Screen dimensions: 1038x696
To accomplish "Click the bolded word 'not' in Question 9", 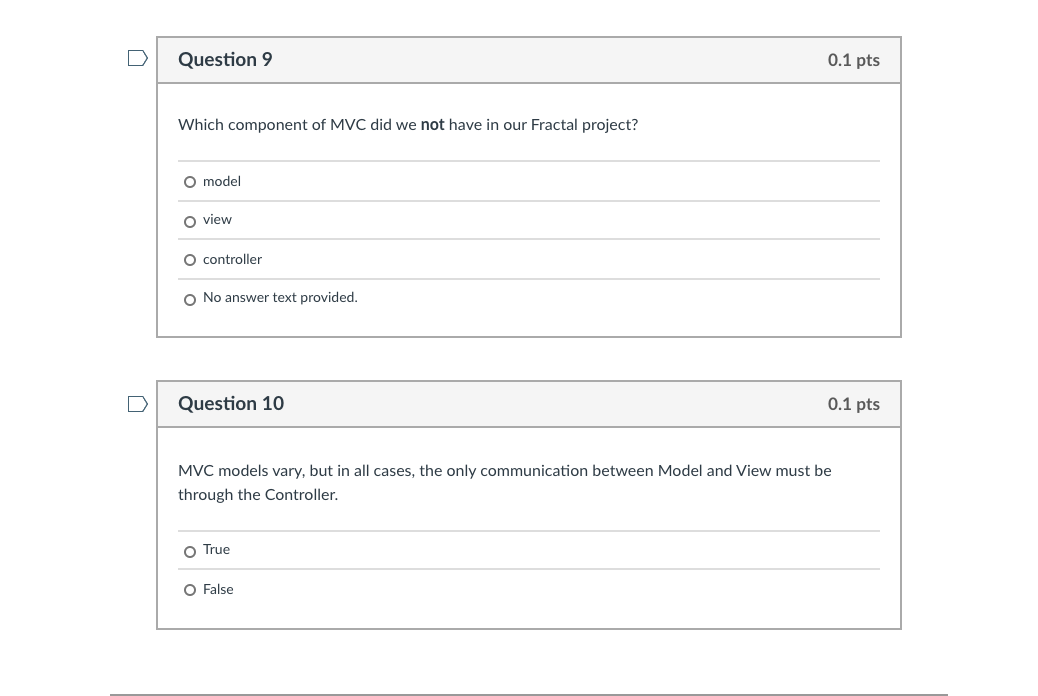I will (x=432, y=124).
